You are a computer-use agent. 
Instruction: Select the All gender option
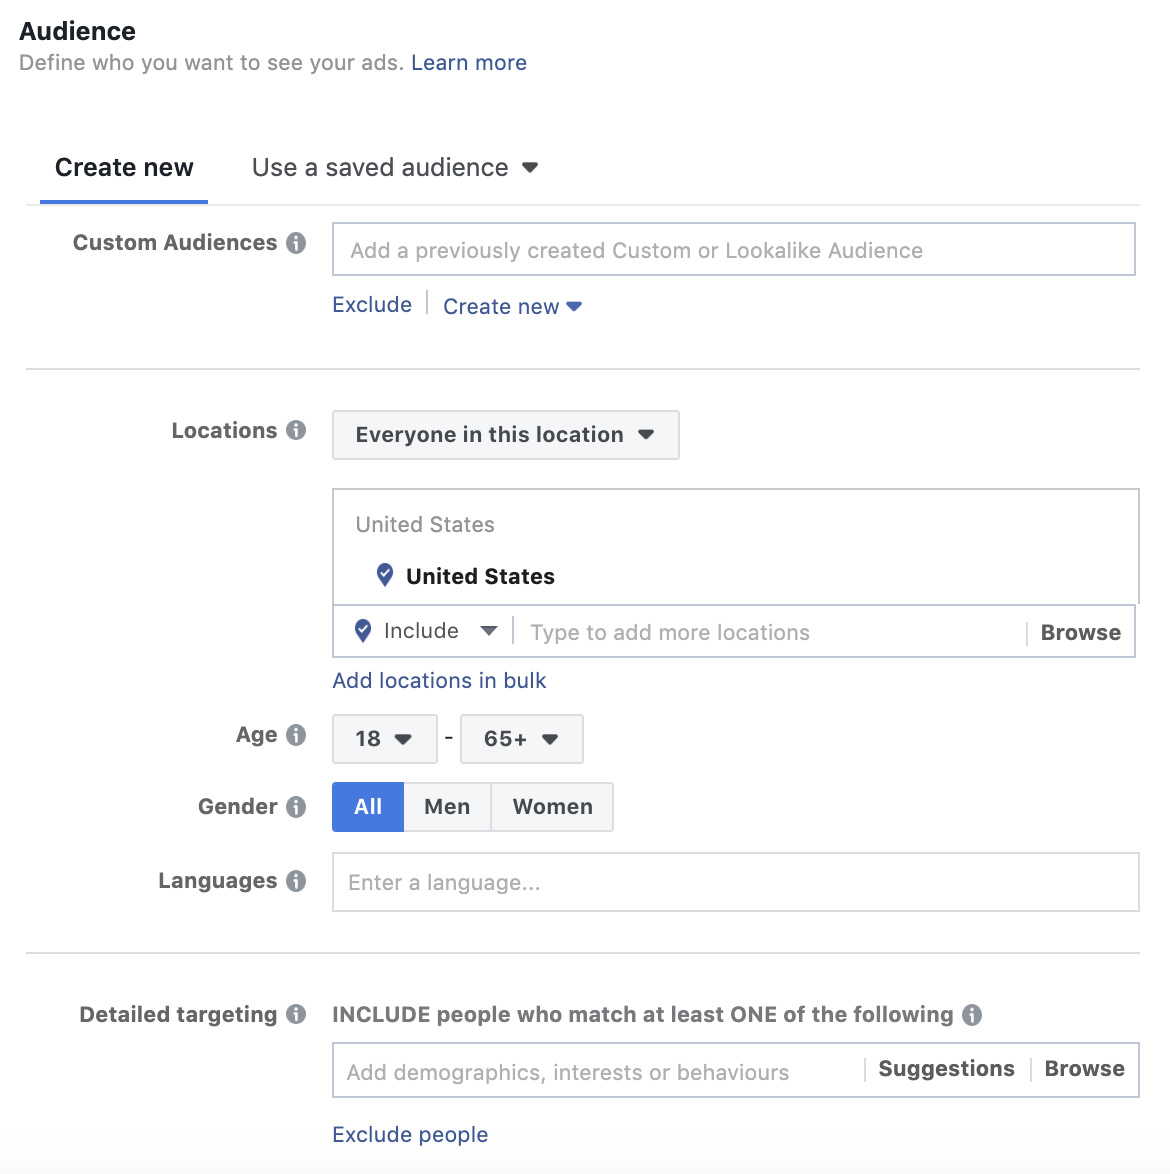pyautogui.click(x=368, y=806)
